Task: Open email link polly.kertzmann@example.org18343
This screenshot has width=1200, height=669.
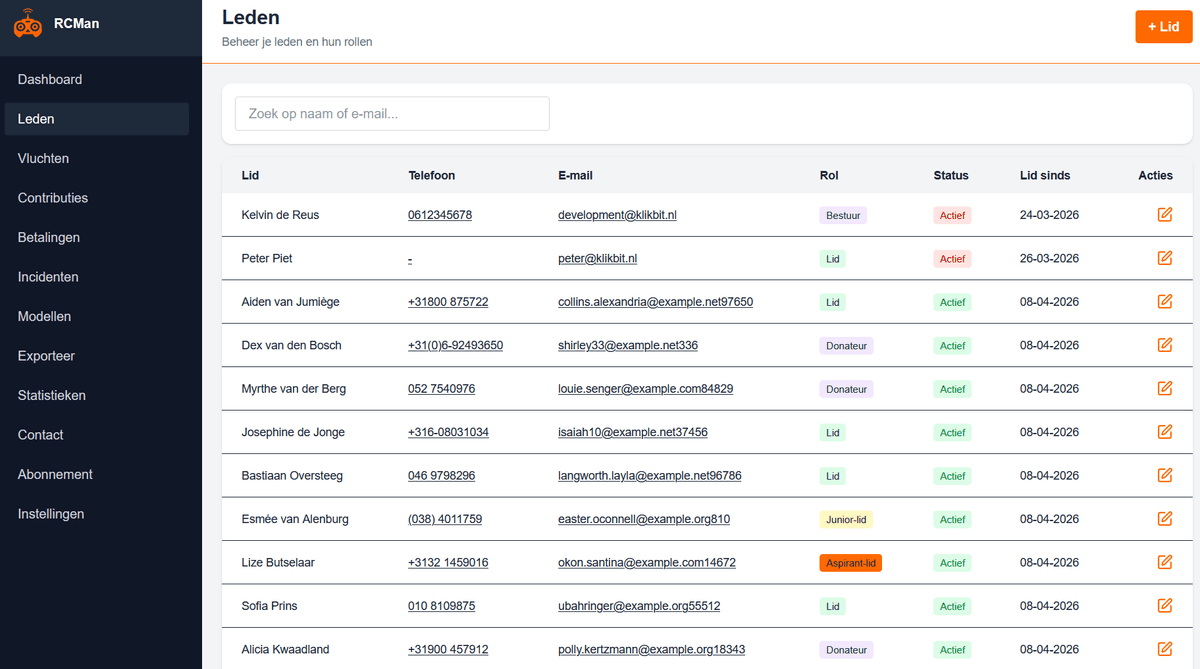Action: click(651, 648)
